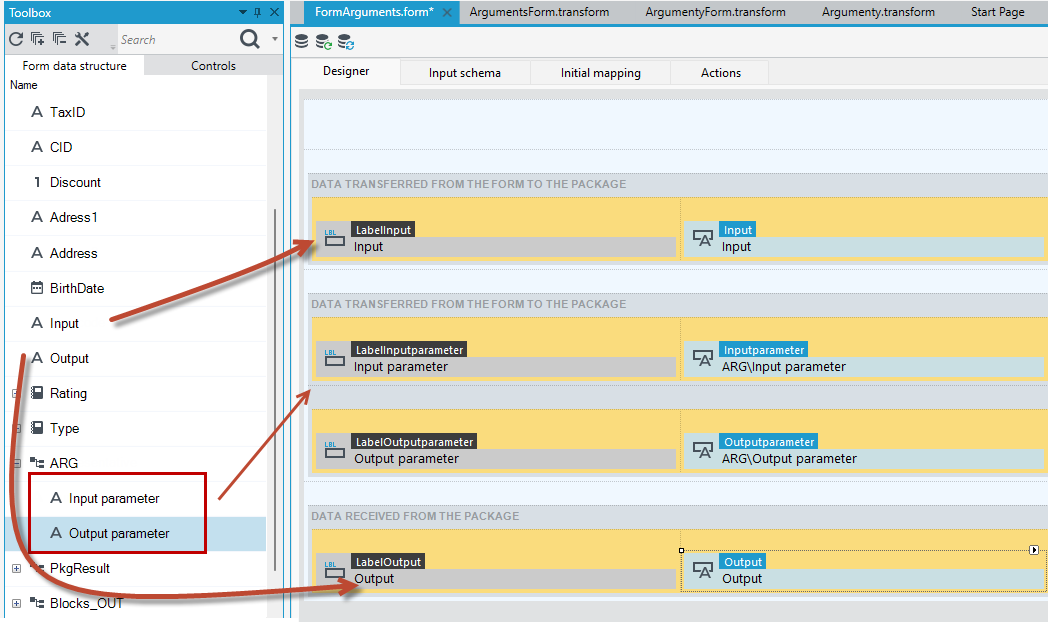Collapse the ARG tree node
The width and height of the screenshot is (1048, 622).
17,463
